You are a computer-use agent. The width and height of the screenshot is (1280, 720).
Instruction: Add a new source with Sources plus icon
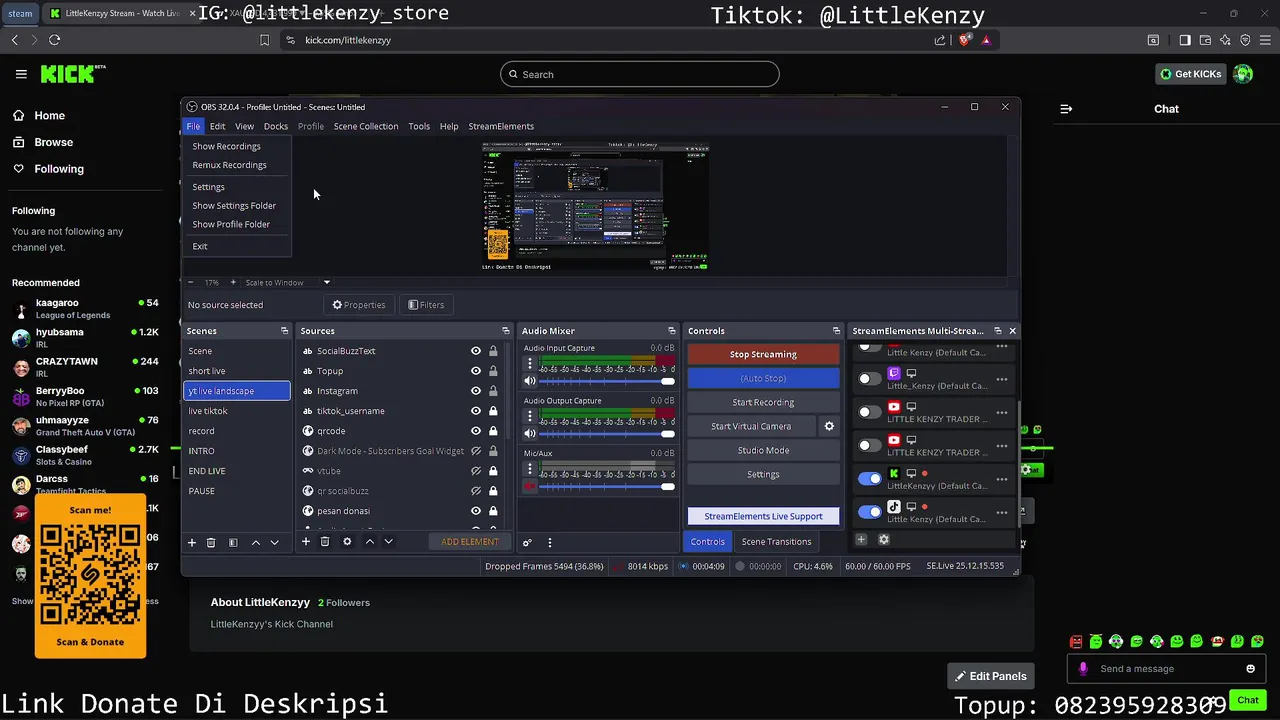[306, 542]
